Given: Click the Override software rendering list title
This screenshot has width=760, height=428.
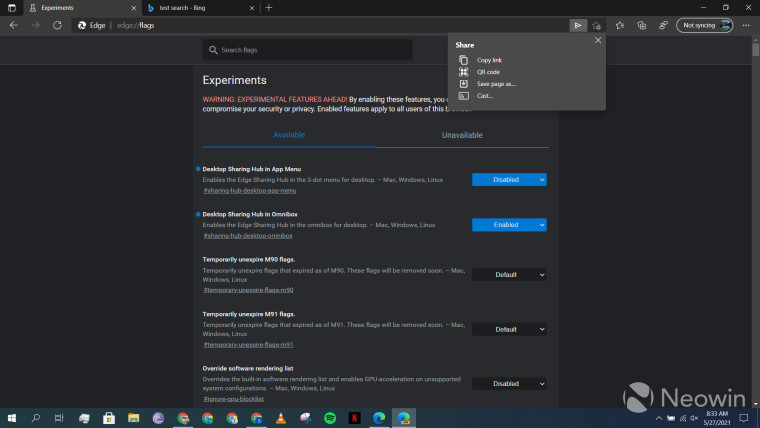Looking at the screenshot, I should pos(248,368).
